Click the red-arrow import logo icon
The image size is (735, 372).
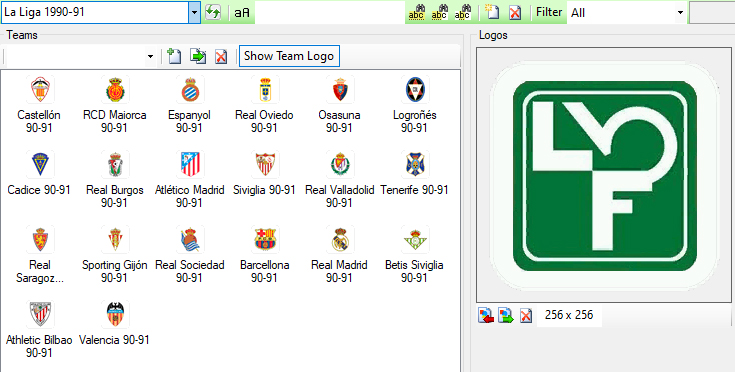point(486,315)
